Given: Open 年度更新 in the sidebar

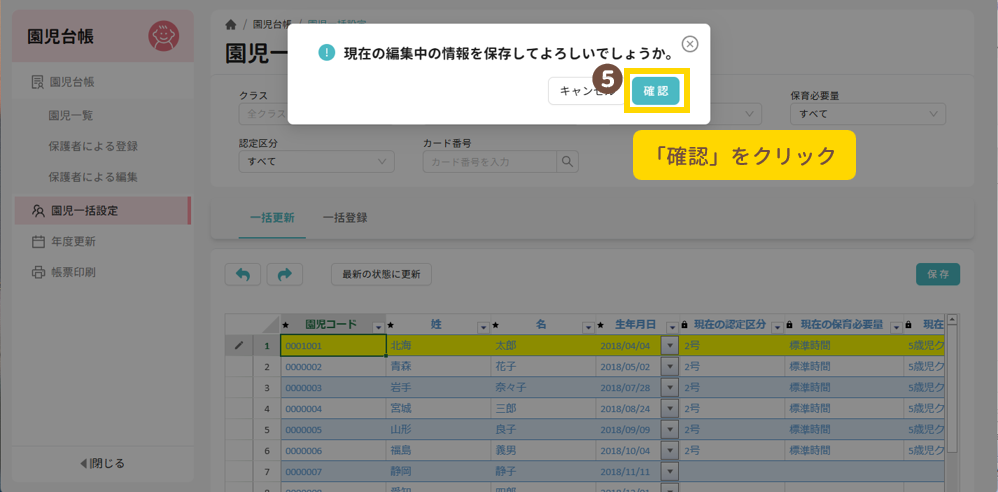Looking at the screenshot, I should 73,241.
